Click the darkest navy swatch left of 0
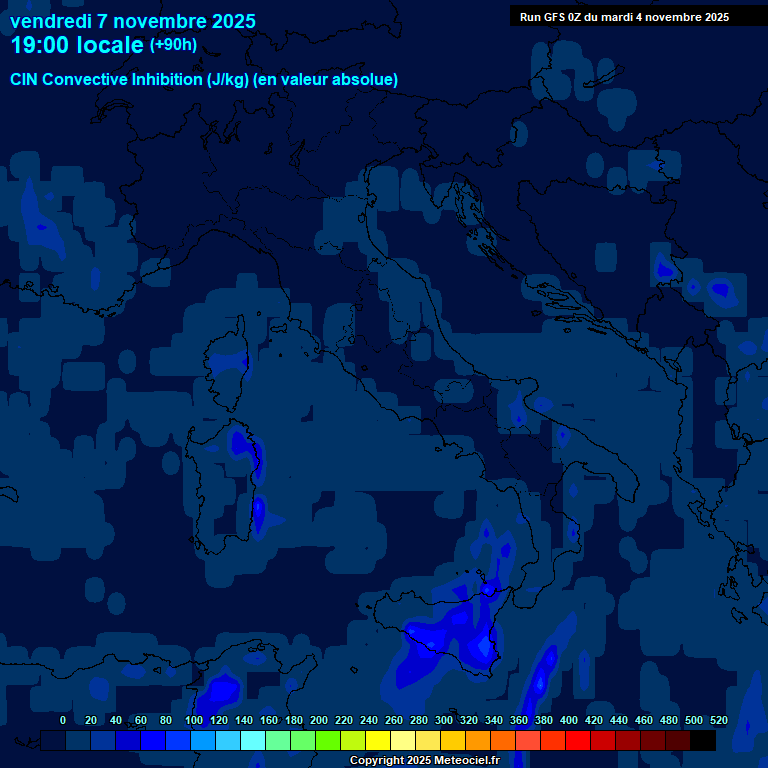The height and width of the screenshot is (768, 768). [x=53, y=740]
